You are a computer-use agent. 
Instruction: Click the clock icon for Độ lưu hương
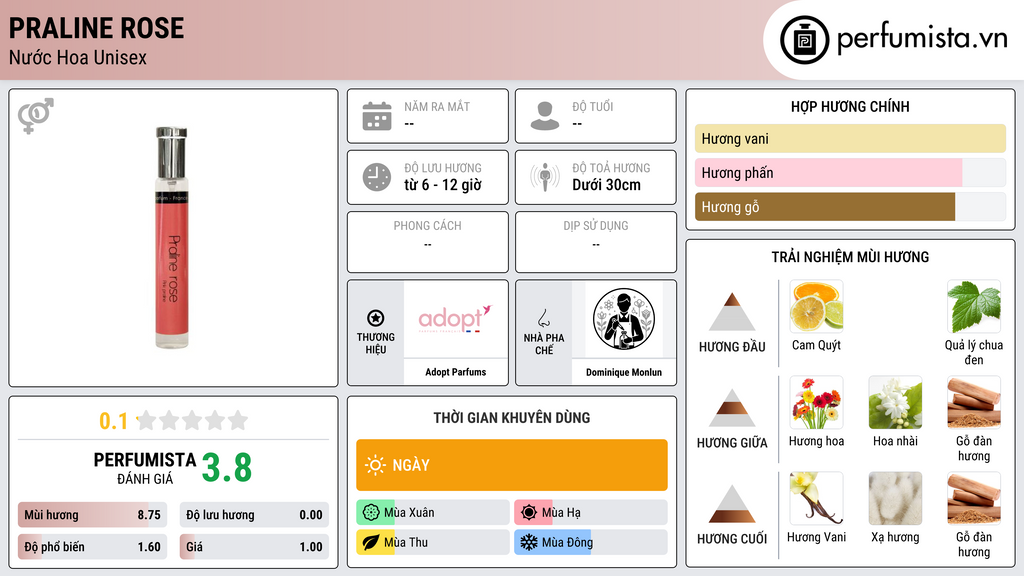[377, 177]
